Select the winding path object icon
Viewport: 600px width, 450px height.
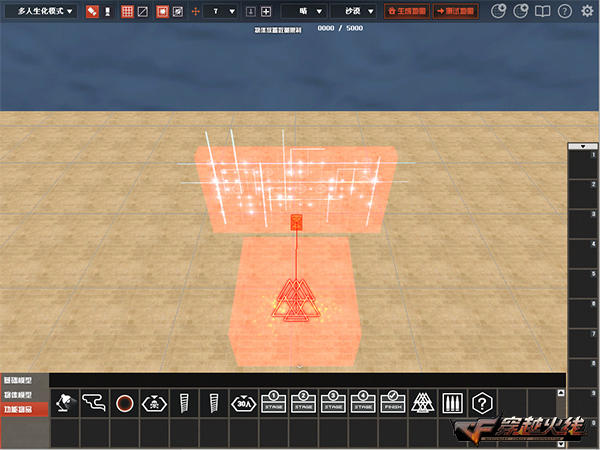(x=95, y=403)
